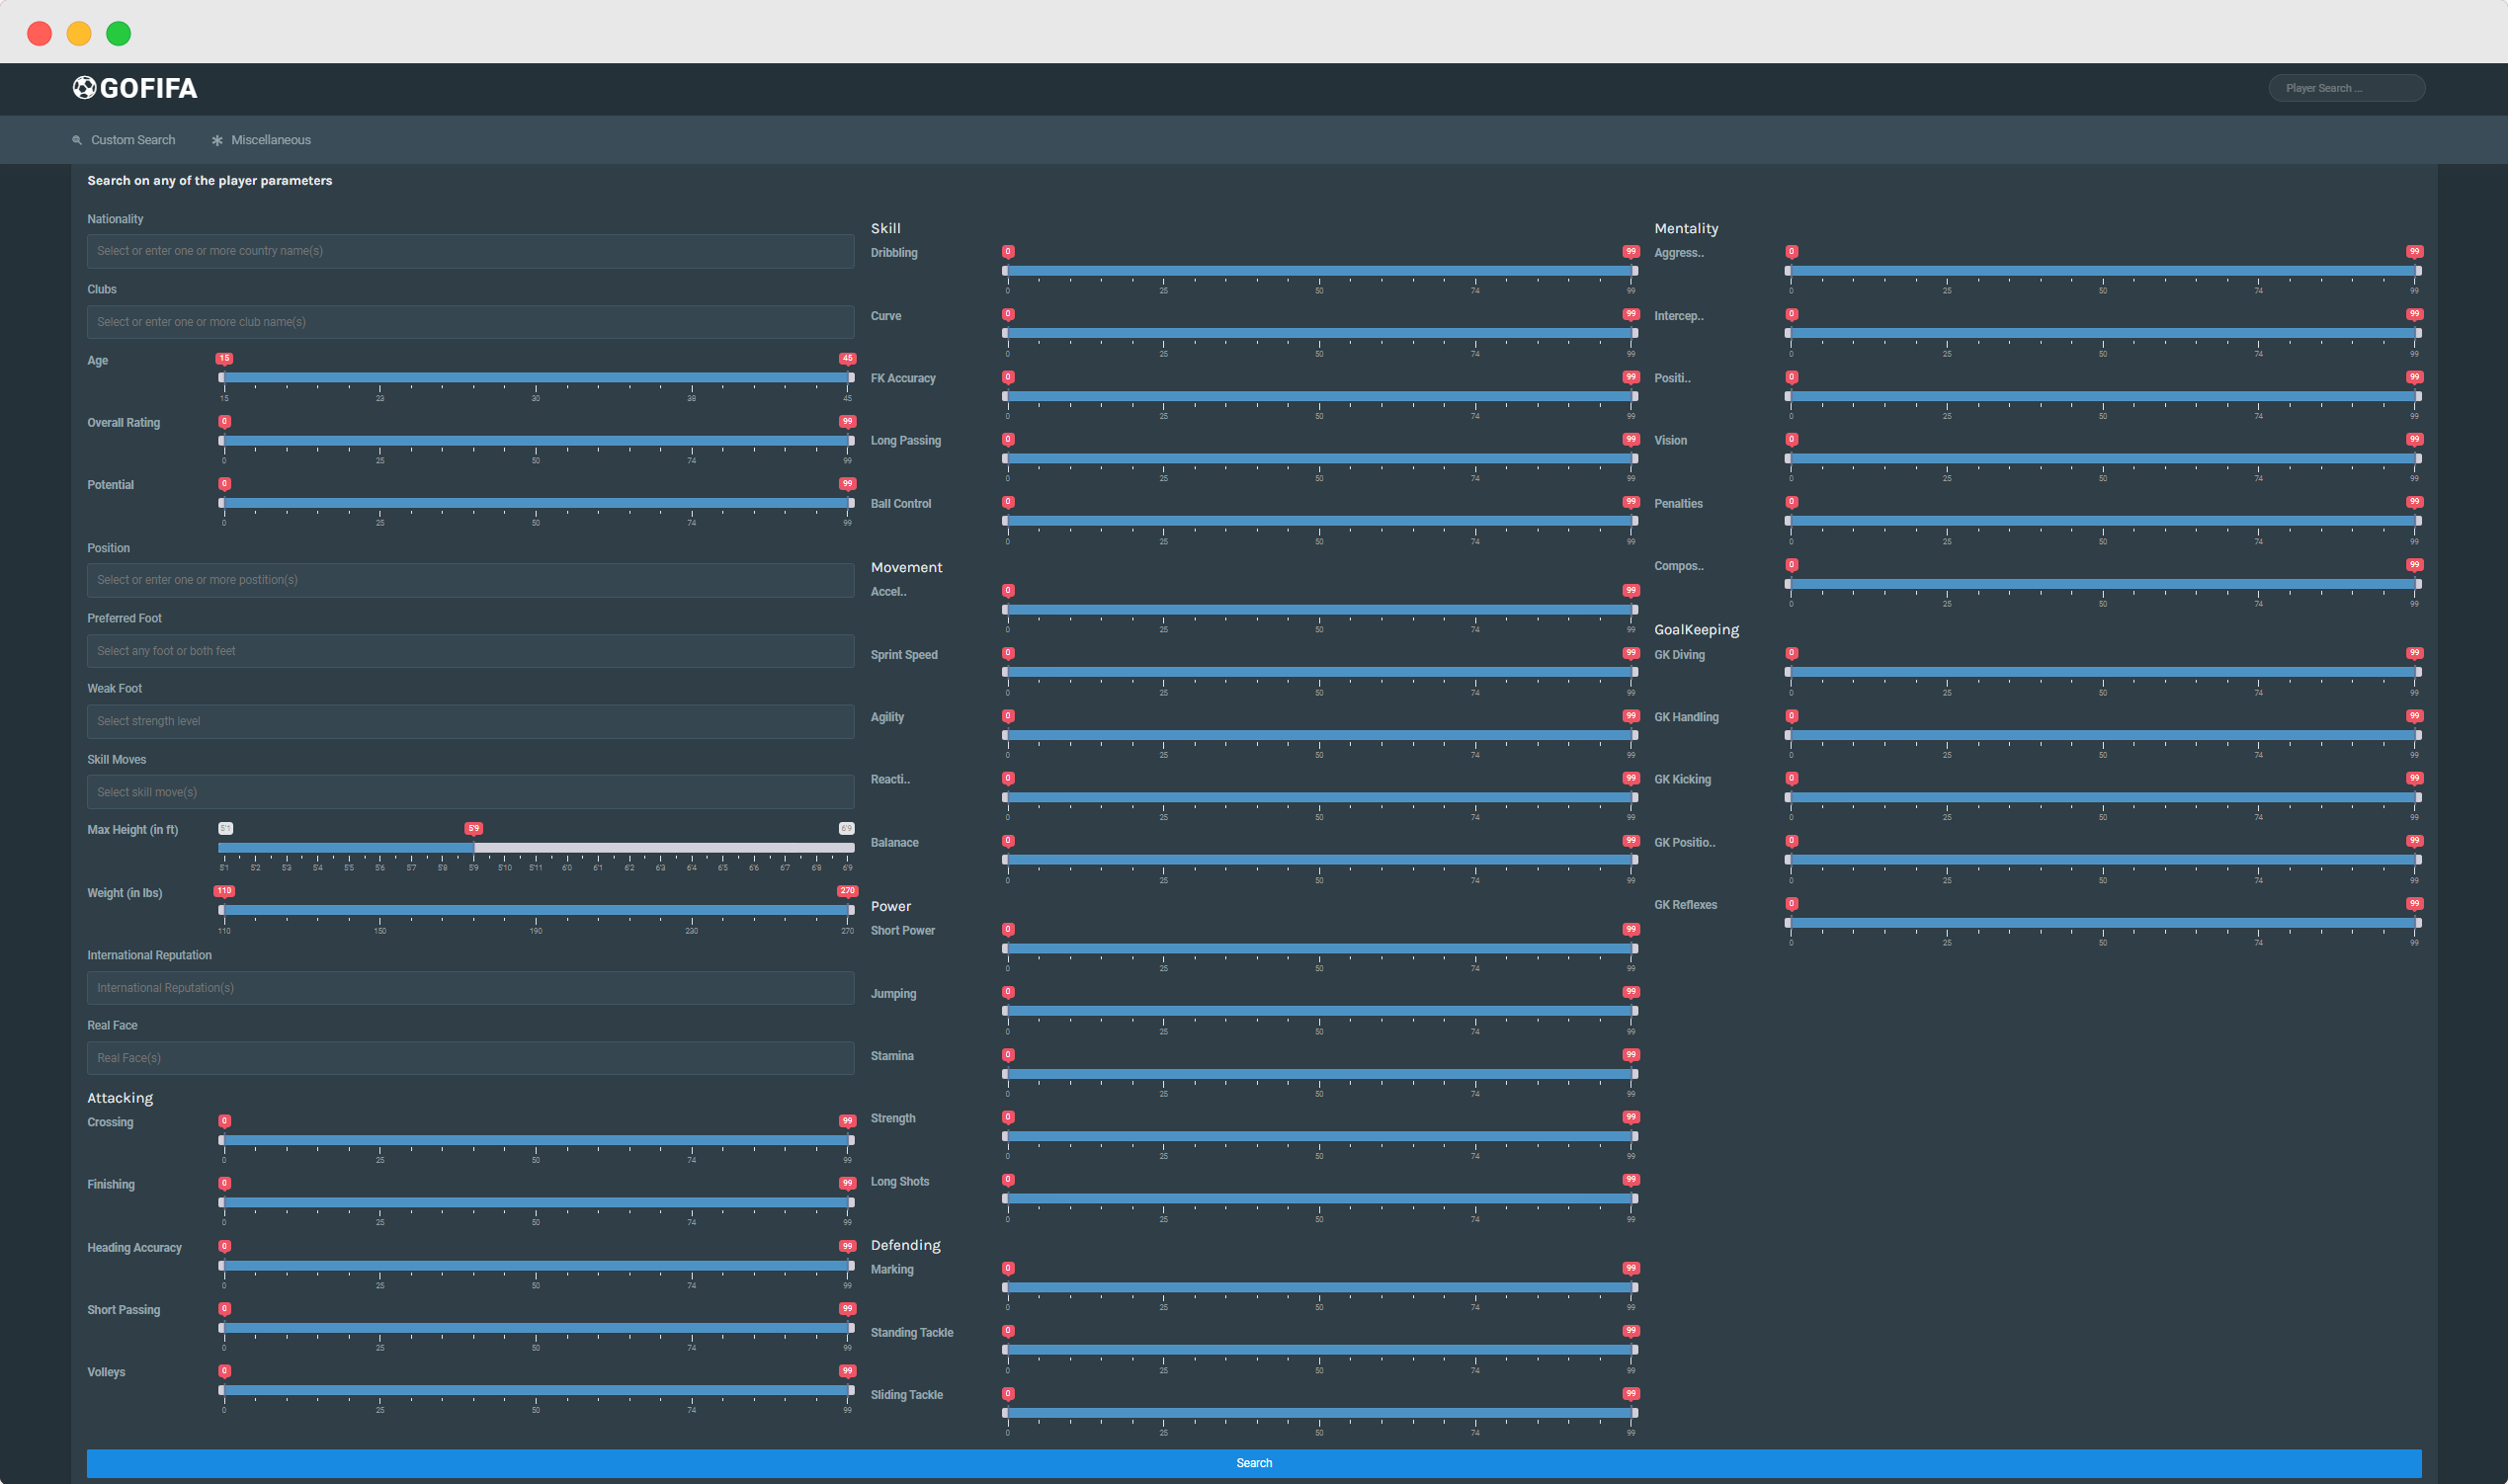Image resolution: width=2508 pixels, height=1484 pixels.
Task: Expand the Weak Foot strength selector
Action: tap(470, 721)
